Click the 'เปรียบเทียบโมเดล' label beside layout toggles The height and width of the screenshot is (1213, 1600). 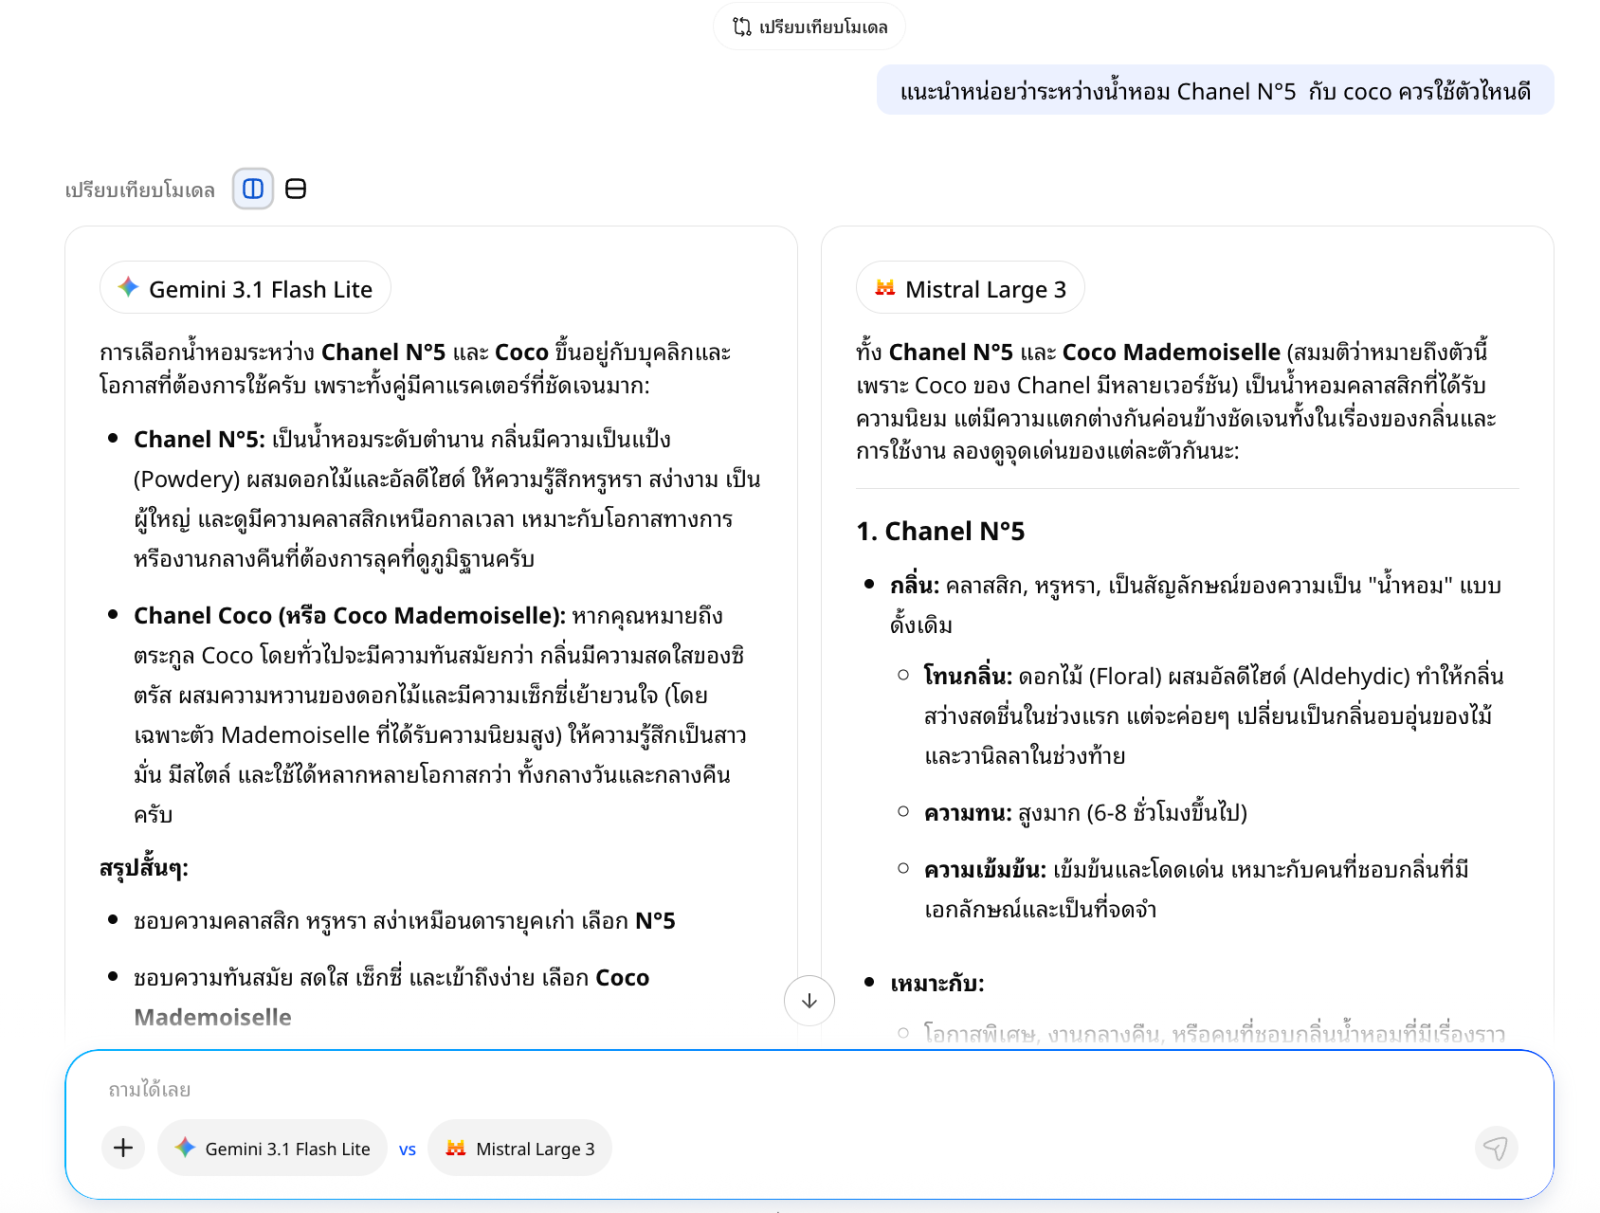(x=140, y=190)
